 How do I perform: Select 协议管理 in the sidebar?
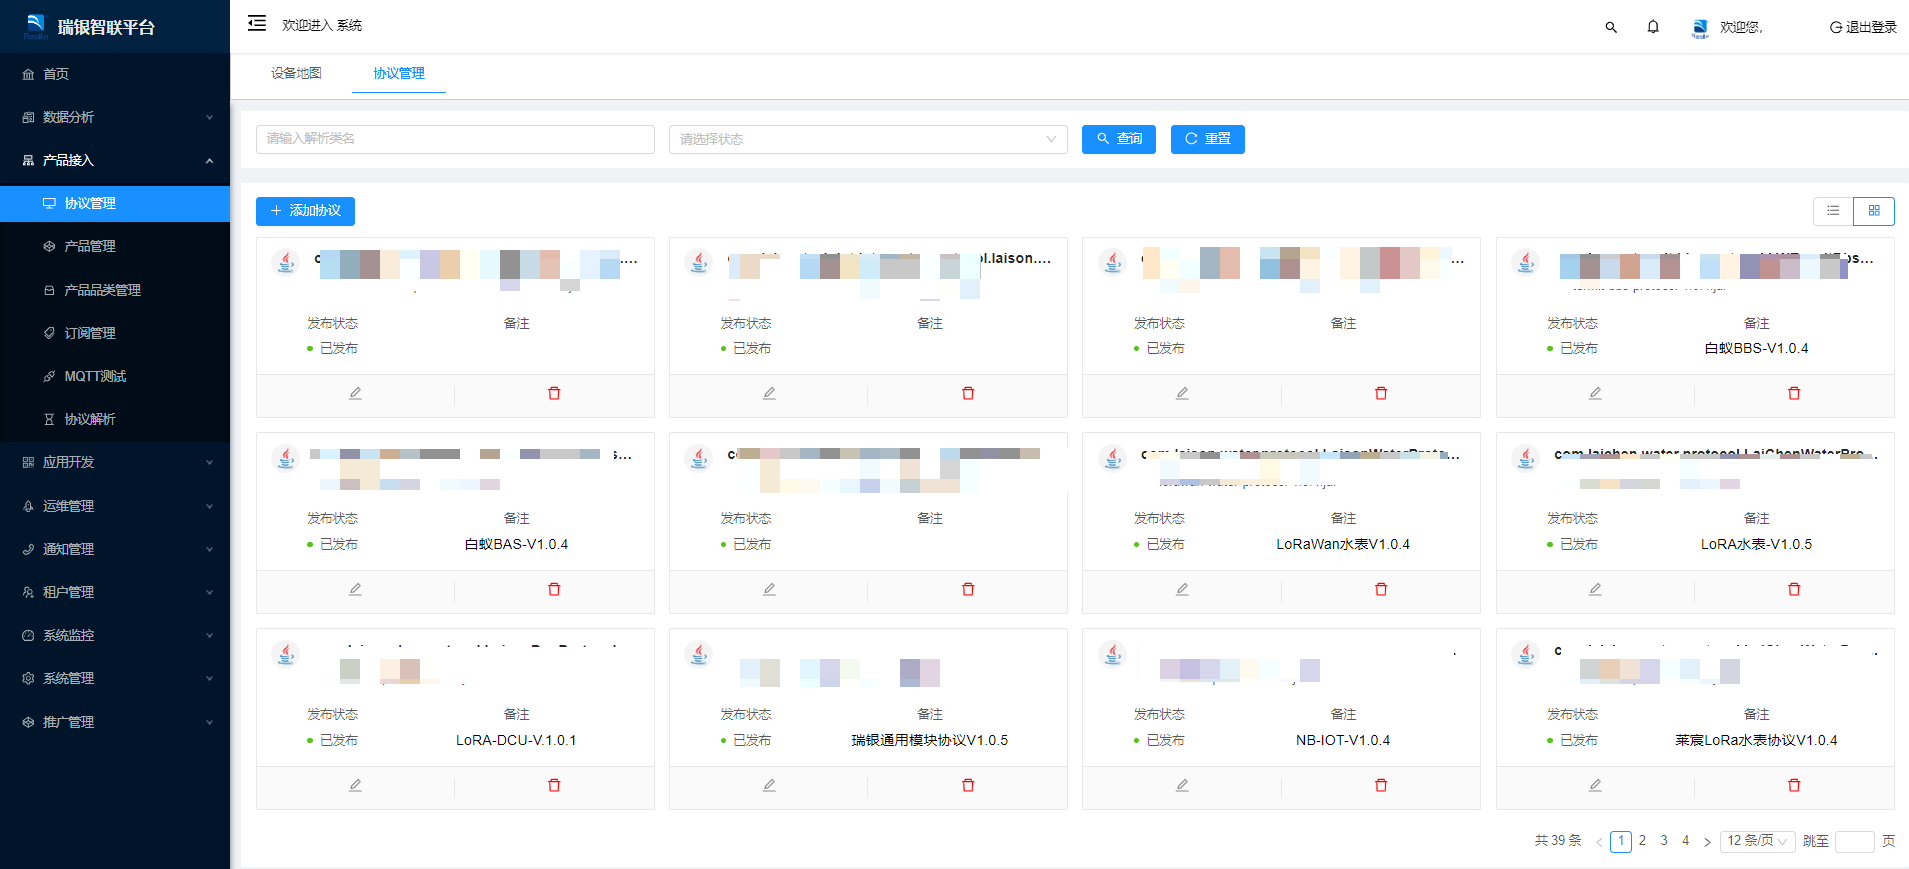pyautogui.click(x=115, y=203)
